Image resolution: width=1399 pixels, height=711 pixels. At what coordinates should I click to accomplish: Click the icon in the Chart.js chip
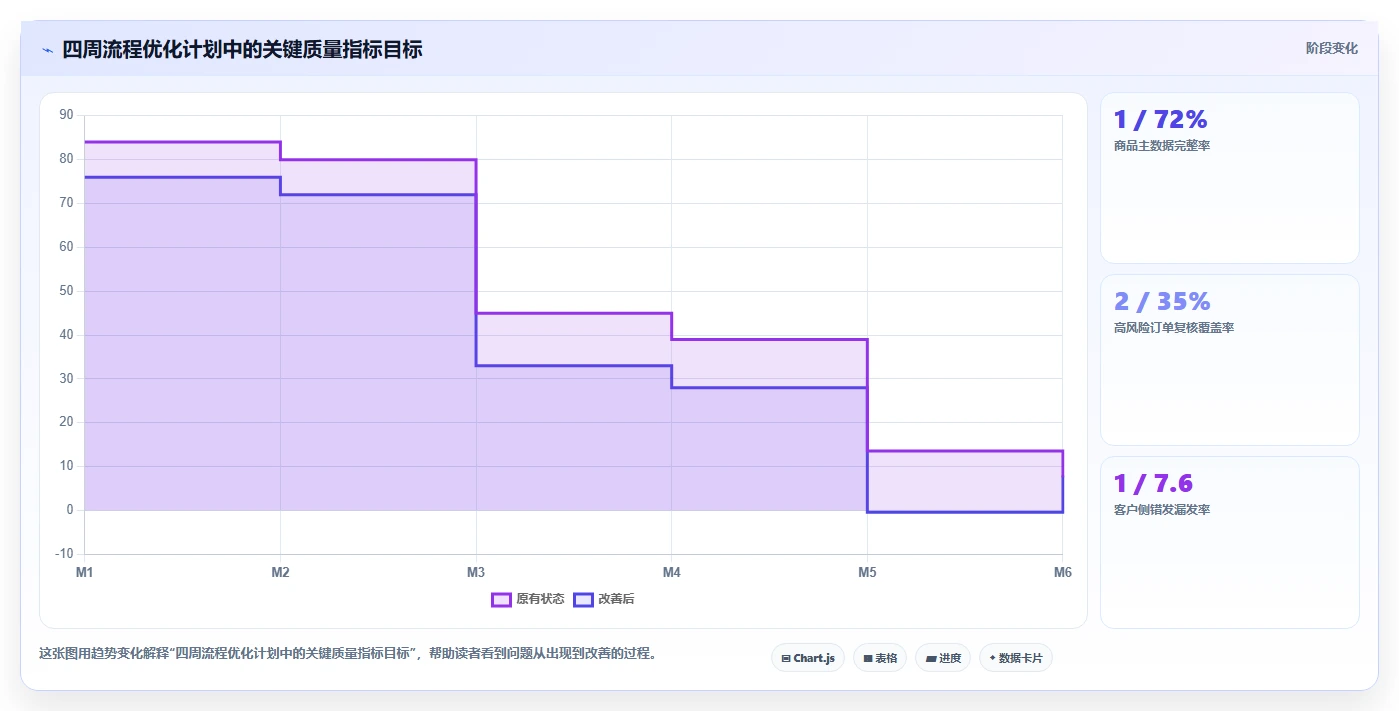pos(786,658)
